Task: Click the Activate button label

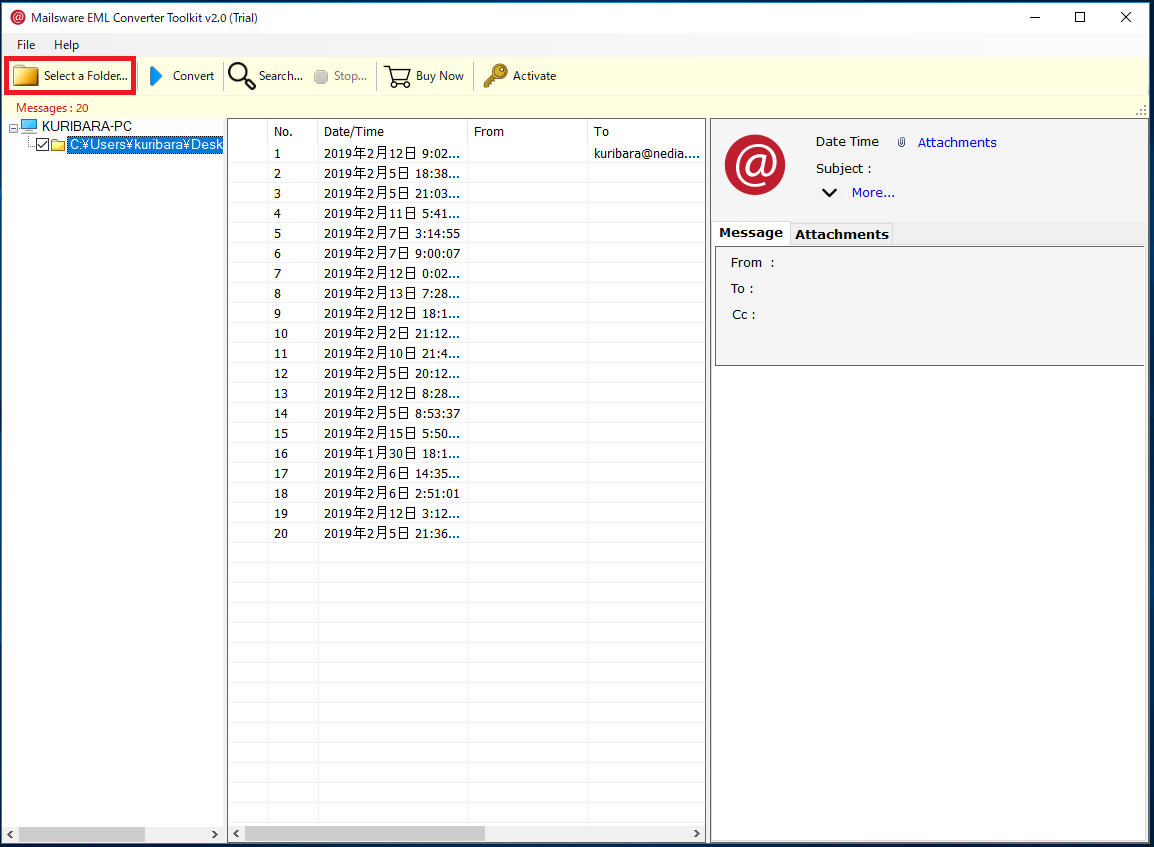Action: point(534,76)
